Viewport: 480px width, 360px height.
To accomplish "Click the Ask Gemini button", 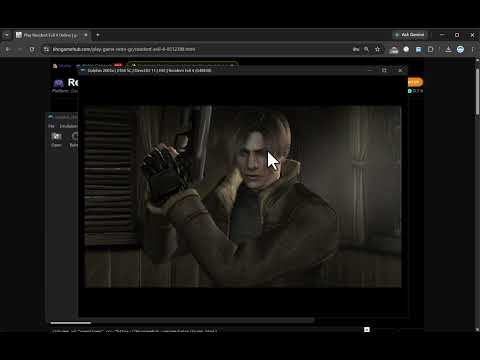I will pyautogui.click(x=410, y=35).
